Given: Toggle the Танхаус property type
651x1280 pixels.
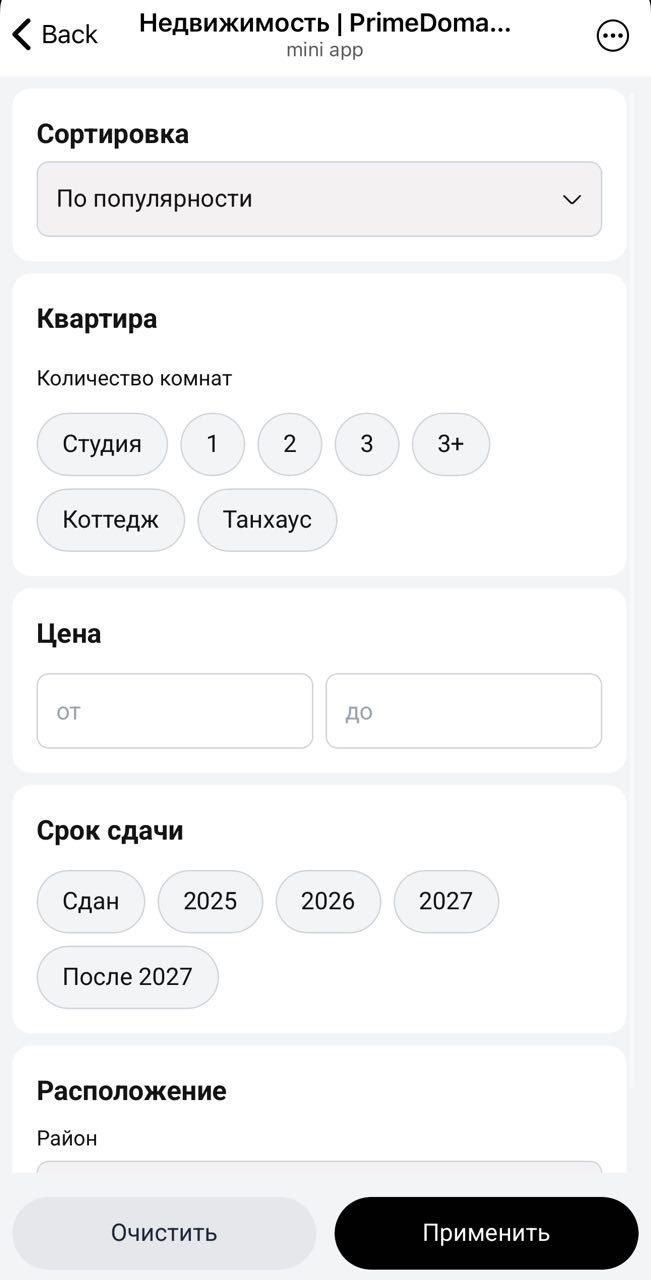Looking at the screenshot, I should [x=267, y=519].
